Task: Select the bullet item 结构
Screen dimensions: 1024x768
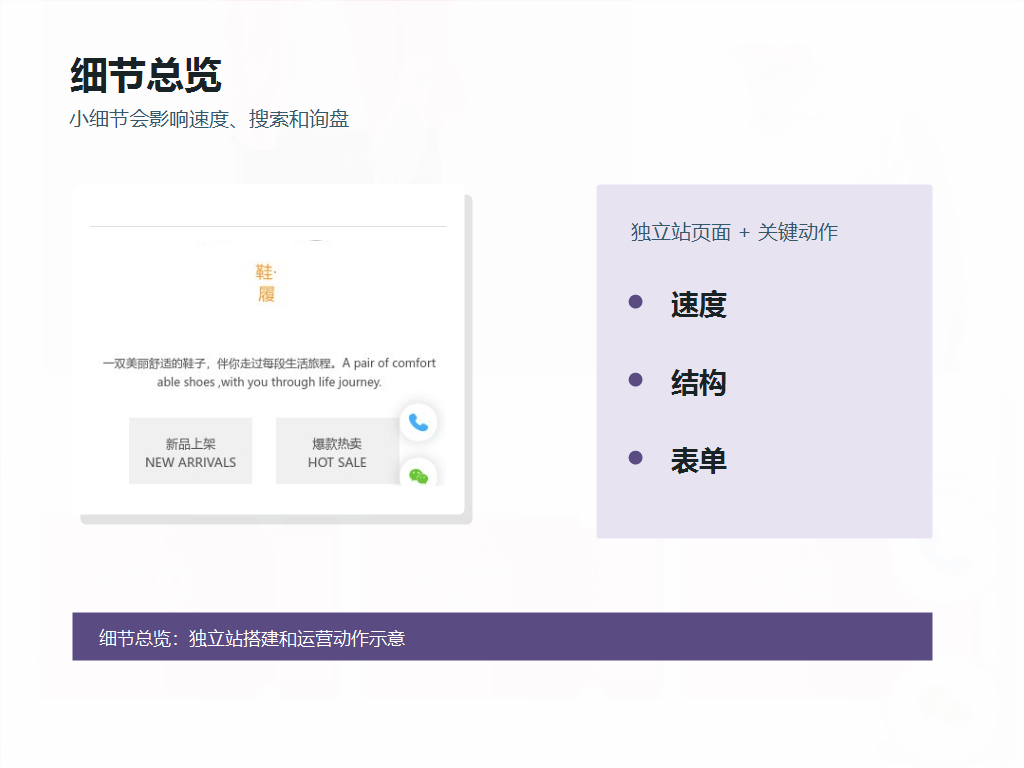Action: [x=699, y=383]
